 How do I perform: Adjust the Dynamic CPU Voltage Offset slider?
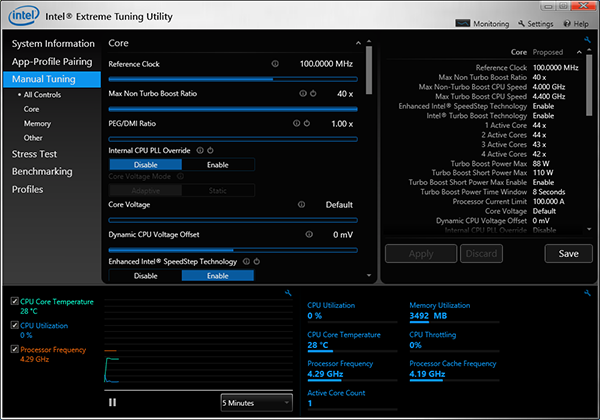[232, 249]
